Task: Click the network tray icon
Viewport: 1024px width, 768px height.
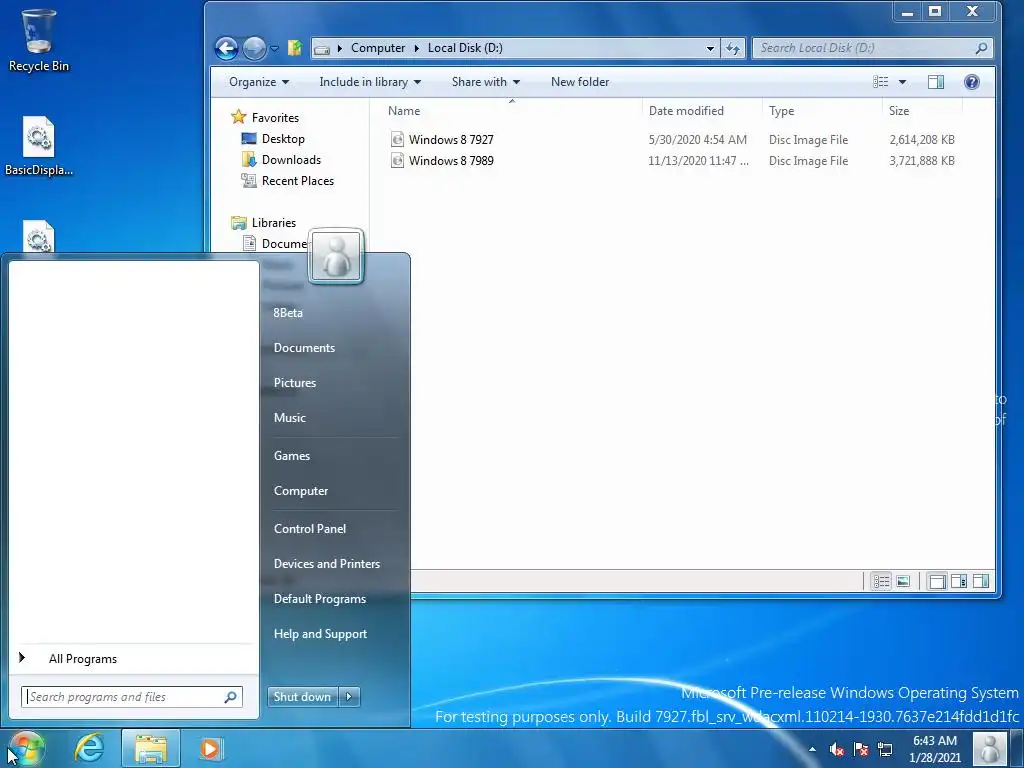Action: point(886,749)
